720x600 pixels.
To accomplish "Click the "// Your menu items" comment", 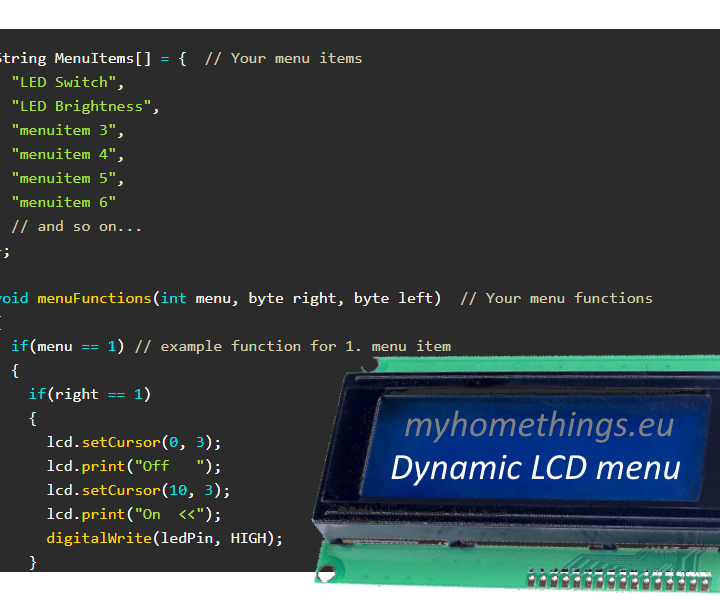I will pyautogui.click(x=283, y=58).
